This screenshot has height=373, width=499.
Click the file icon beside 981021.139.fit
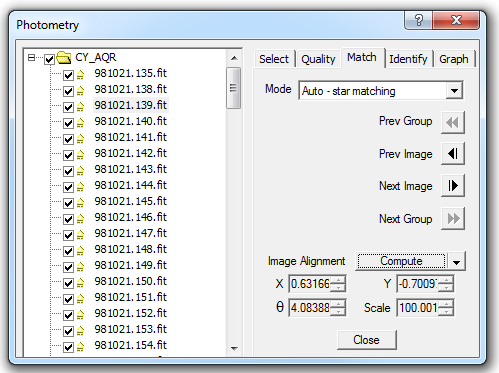click(x=80, y=107)
